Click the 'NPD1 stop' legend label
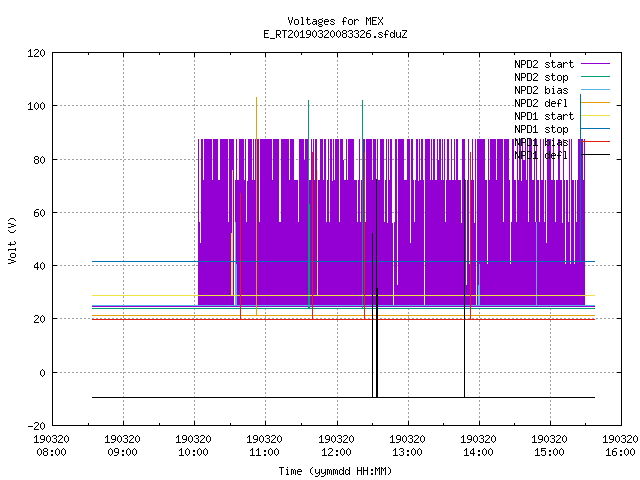Image resolution: width=640 pixels, height=480 pixels. coord(541,129)
